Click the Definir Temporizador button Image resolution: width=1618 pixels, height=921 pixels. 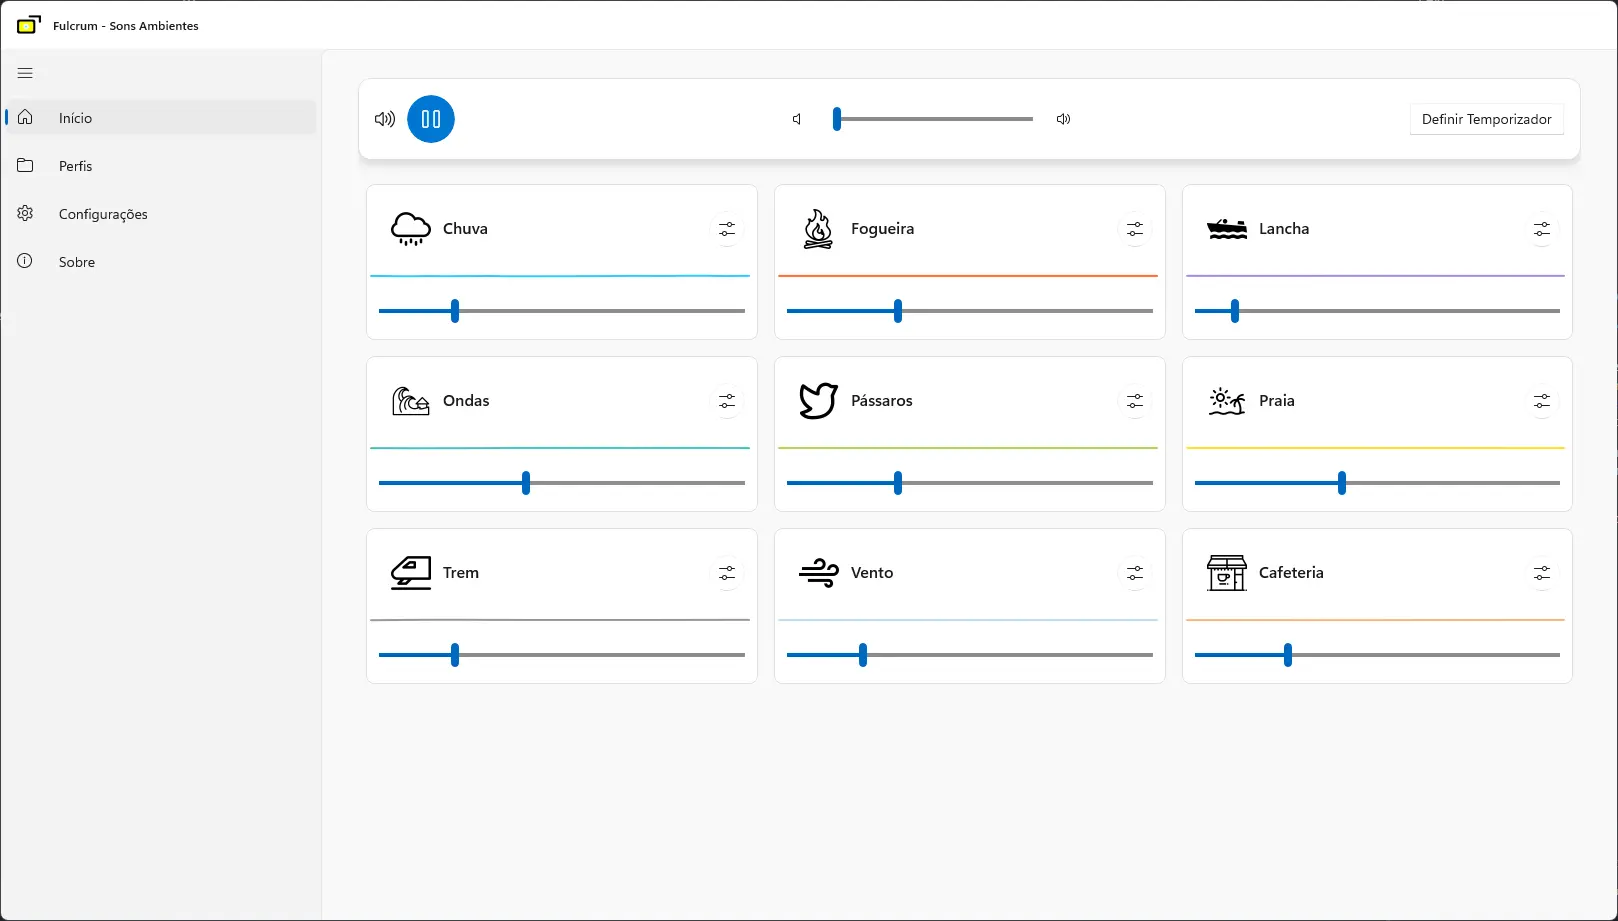(1486, 119)
